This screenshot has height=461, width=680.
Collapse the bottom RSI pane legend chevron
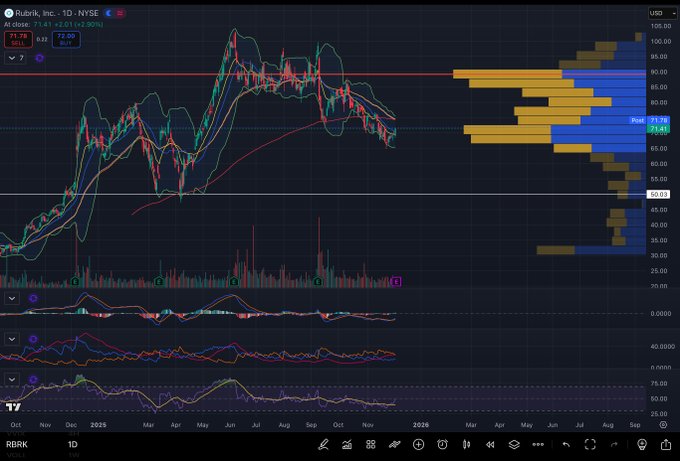pyautogui.click(x=12, y=380)
